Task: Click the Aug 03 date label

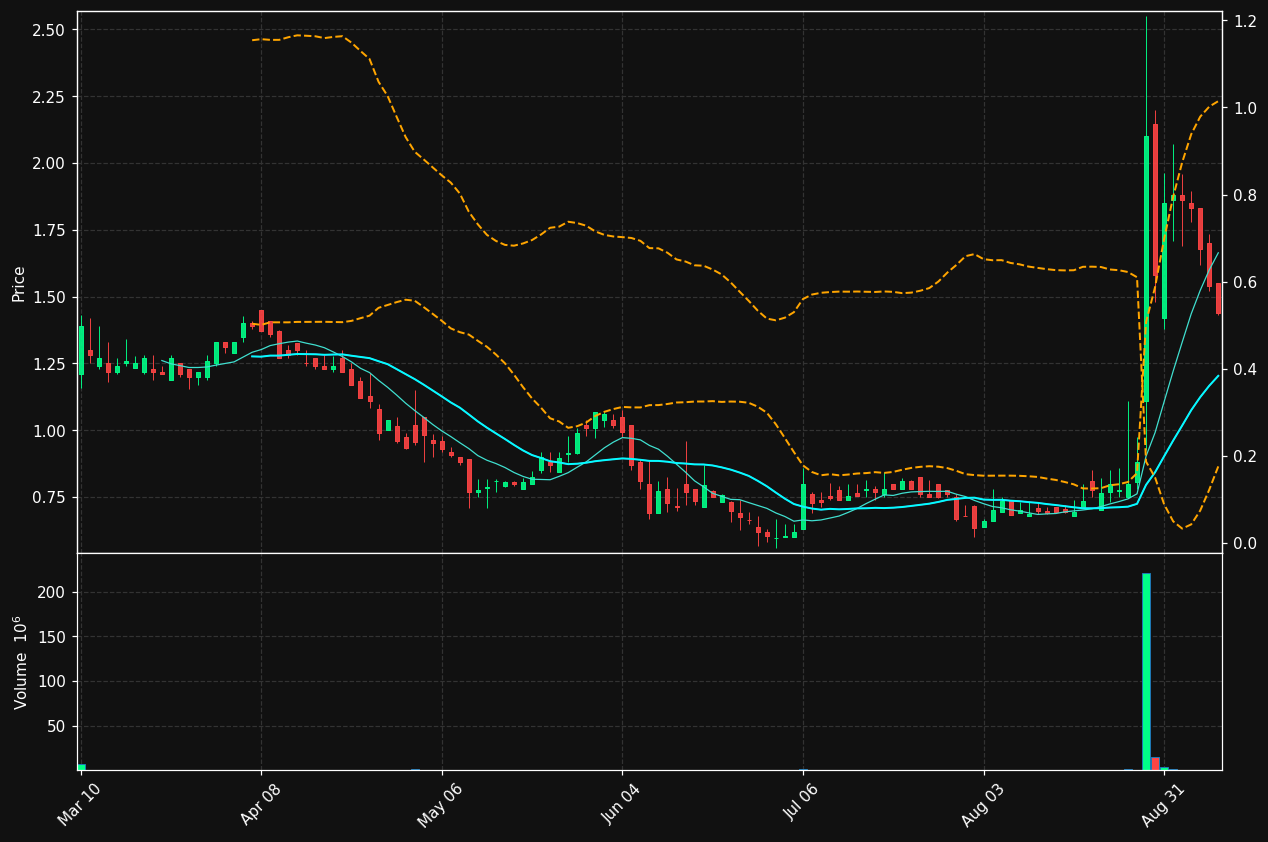Action: coord(981,804)
